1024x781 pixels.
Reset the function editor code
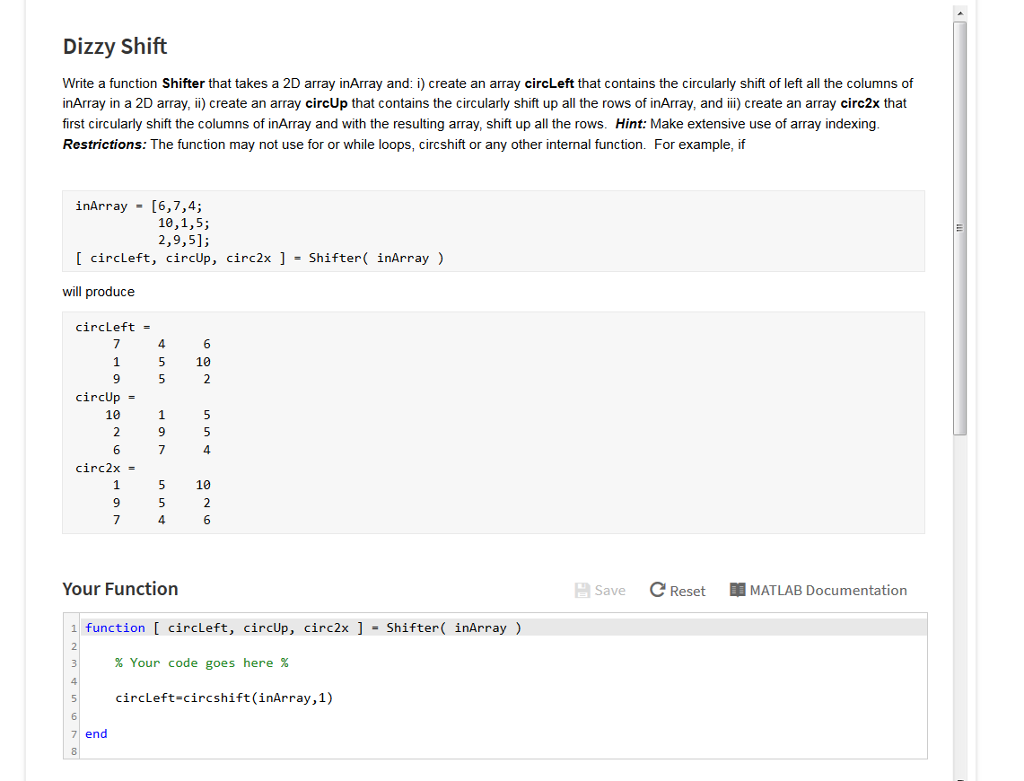pyautogui.click(x=677, y=590)
